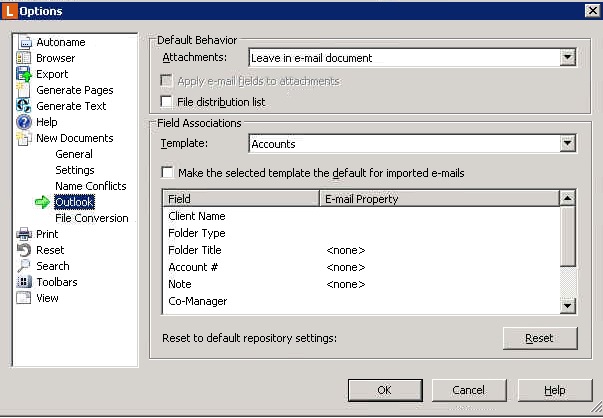Viewport: 603px width, 418px height.
Task: Check Make selected template the default
Action: (168, 173)
